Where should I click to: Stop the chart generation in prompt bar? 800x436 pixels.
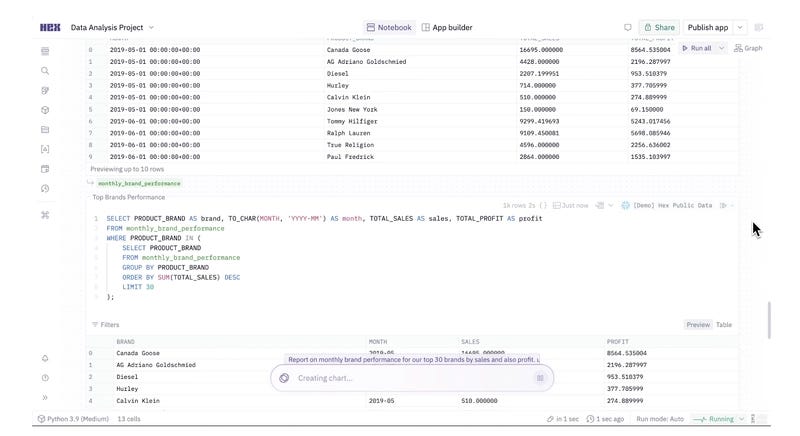[x=540, y=378]
